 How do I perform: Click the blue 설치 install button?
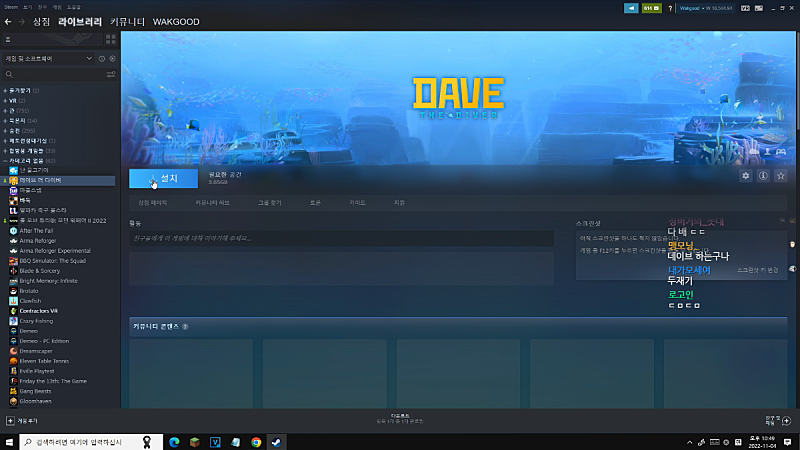pos(163,179)
